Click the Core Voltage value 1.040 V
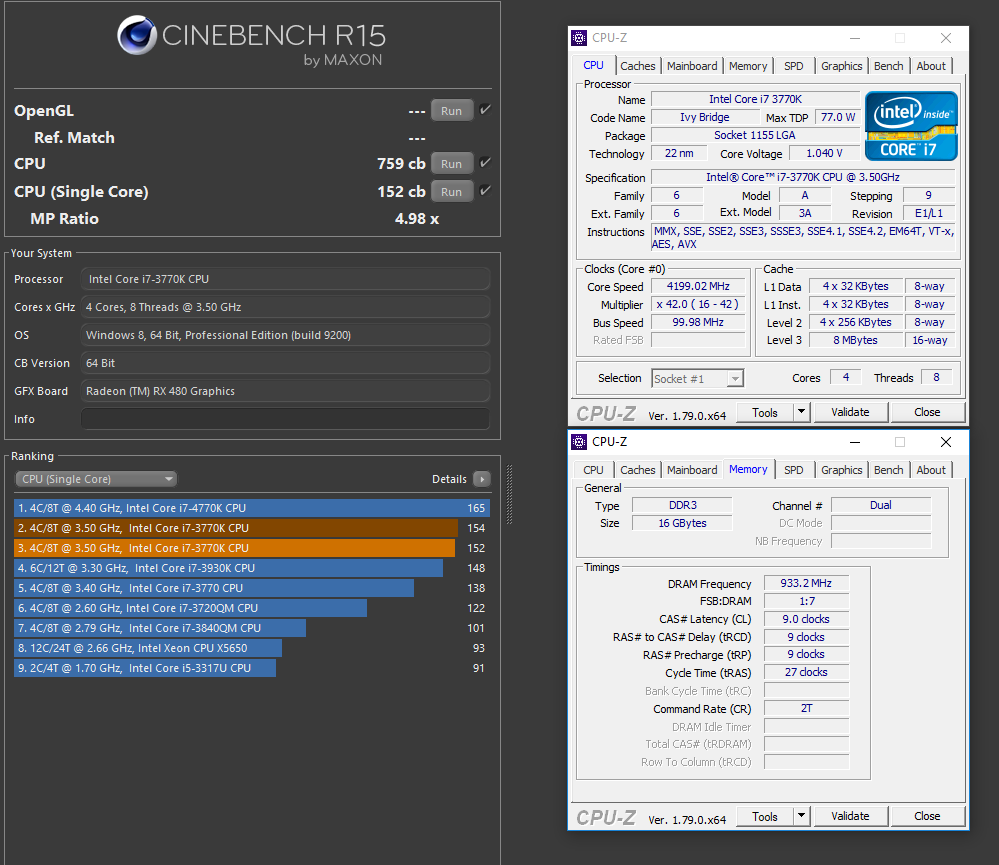The image size is (999, 865). coord(824,154)
